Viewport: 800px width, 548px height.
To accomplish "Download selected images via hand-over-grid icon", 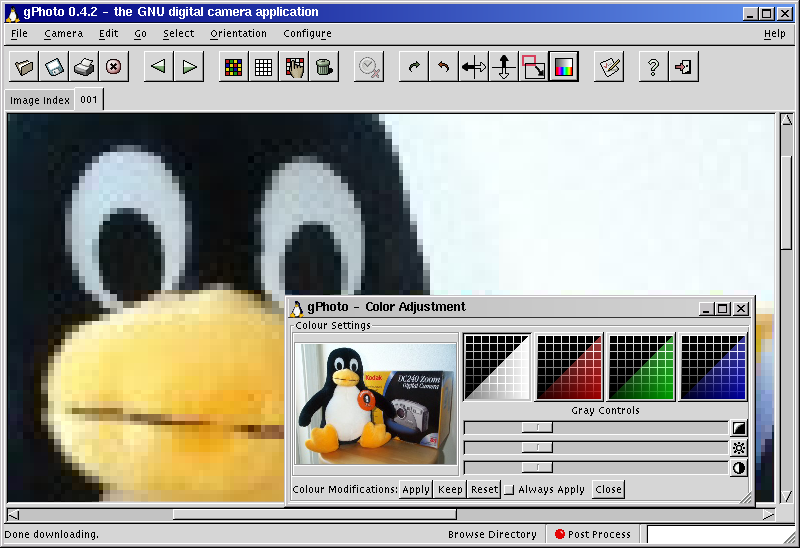I will point(294,66).
